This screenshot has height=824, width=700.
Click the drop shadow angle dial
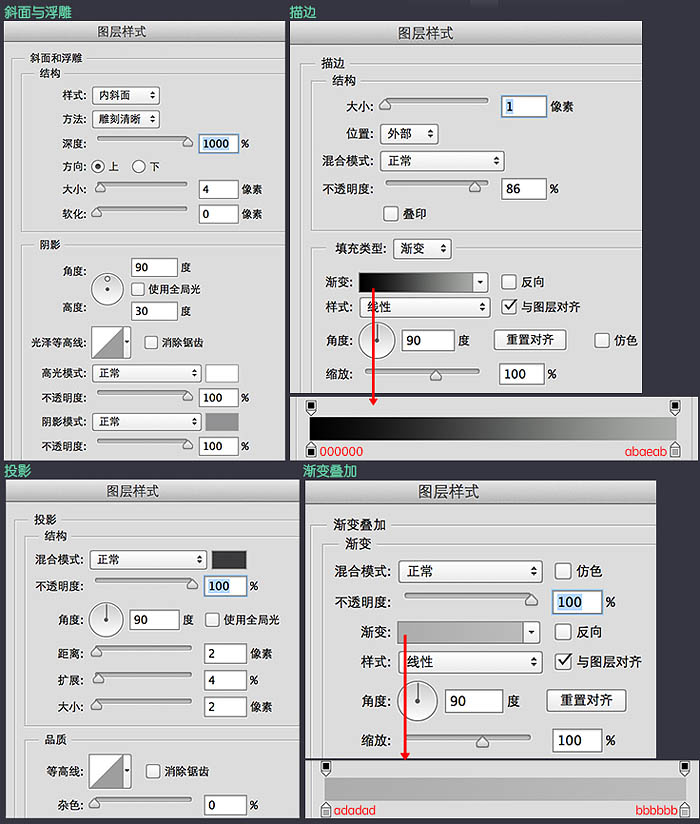pos(106,620)
